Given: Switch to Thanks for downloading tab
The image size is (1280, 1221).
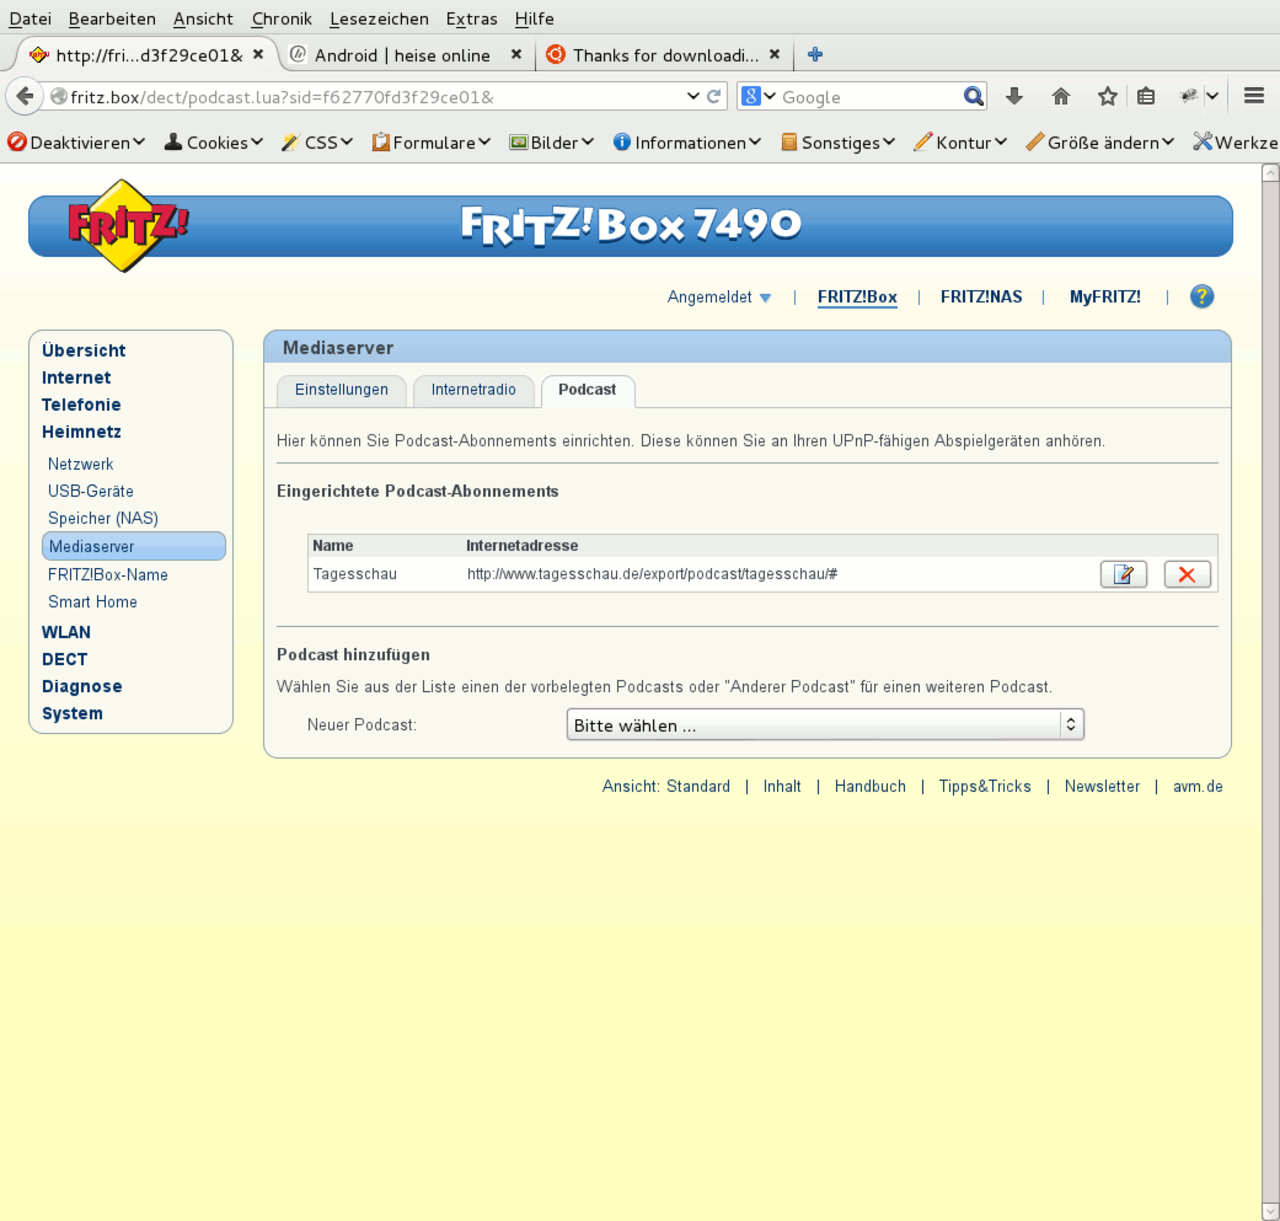Looking at the screenshot, I should [664, 55].
